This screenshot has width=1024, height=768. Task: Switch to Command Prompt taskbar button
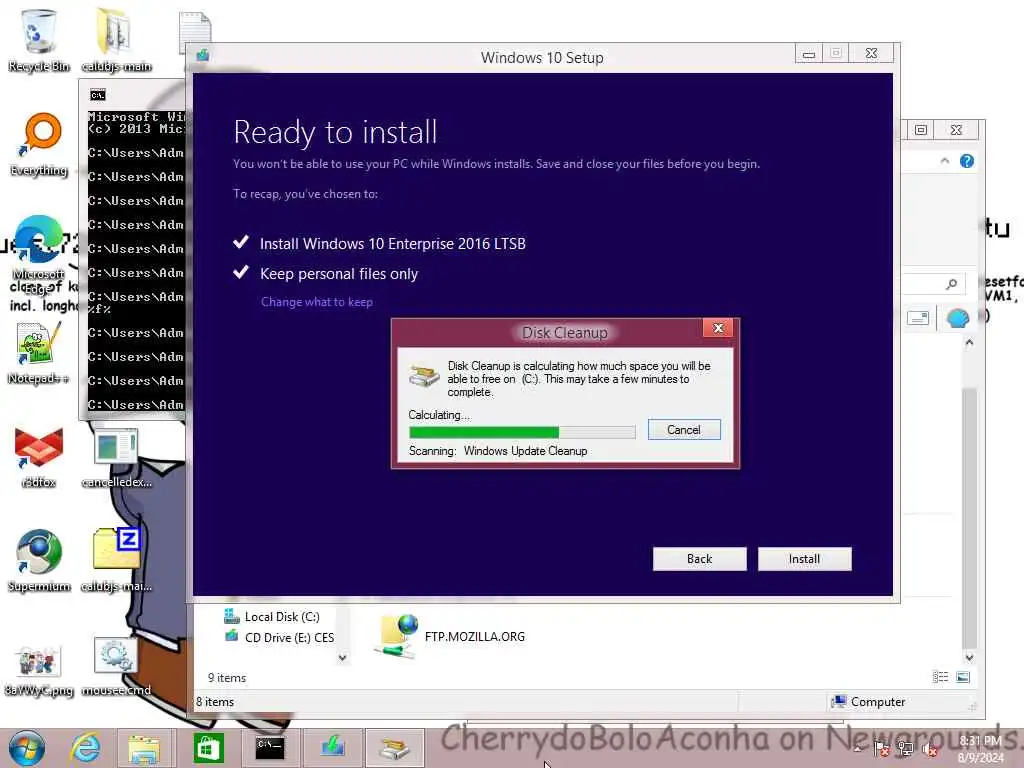[x=270, y=748]
